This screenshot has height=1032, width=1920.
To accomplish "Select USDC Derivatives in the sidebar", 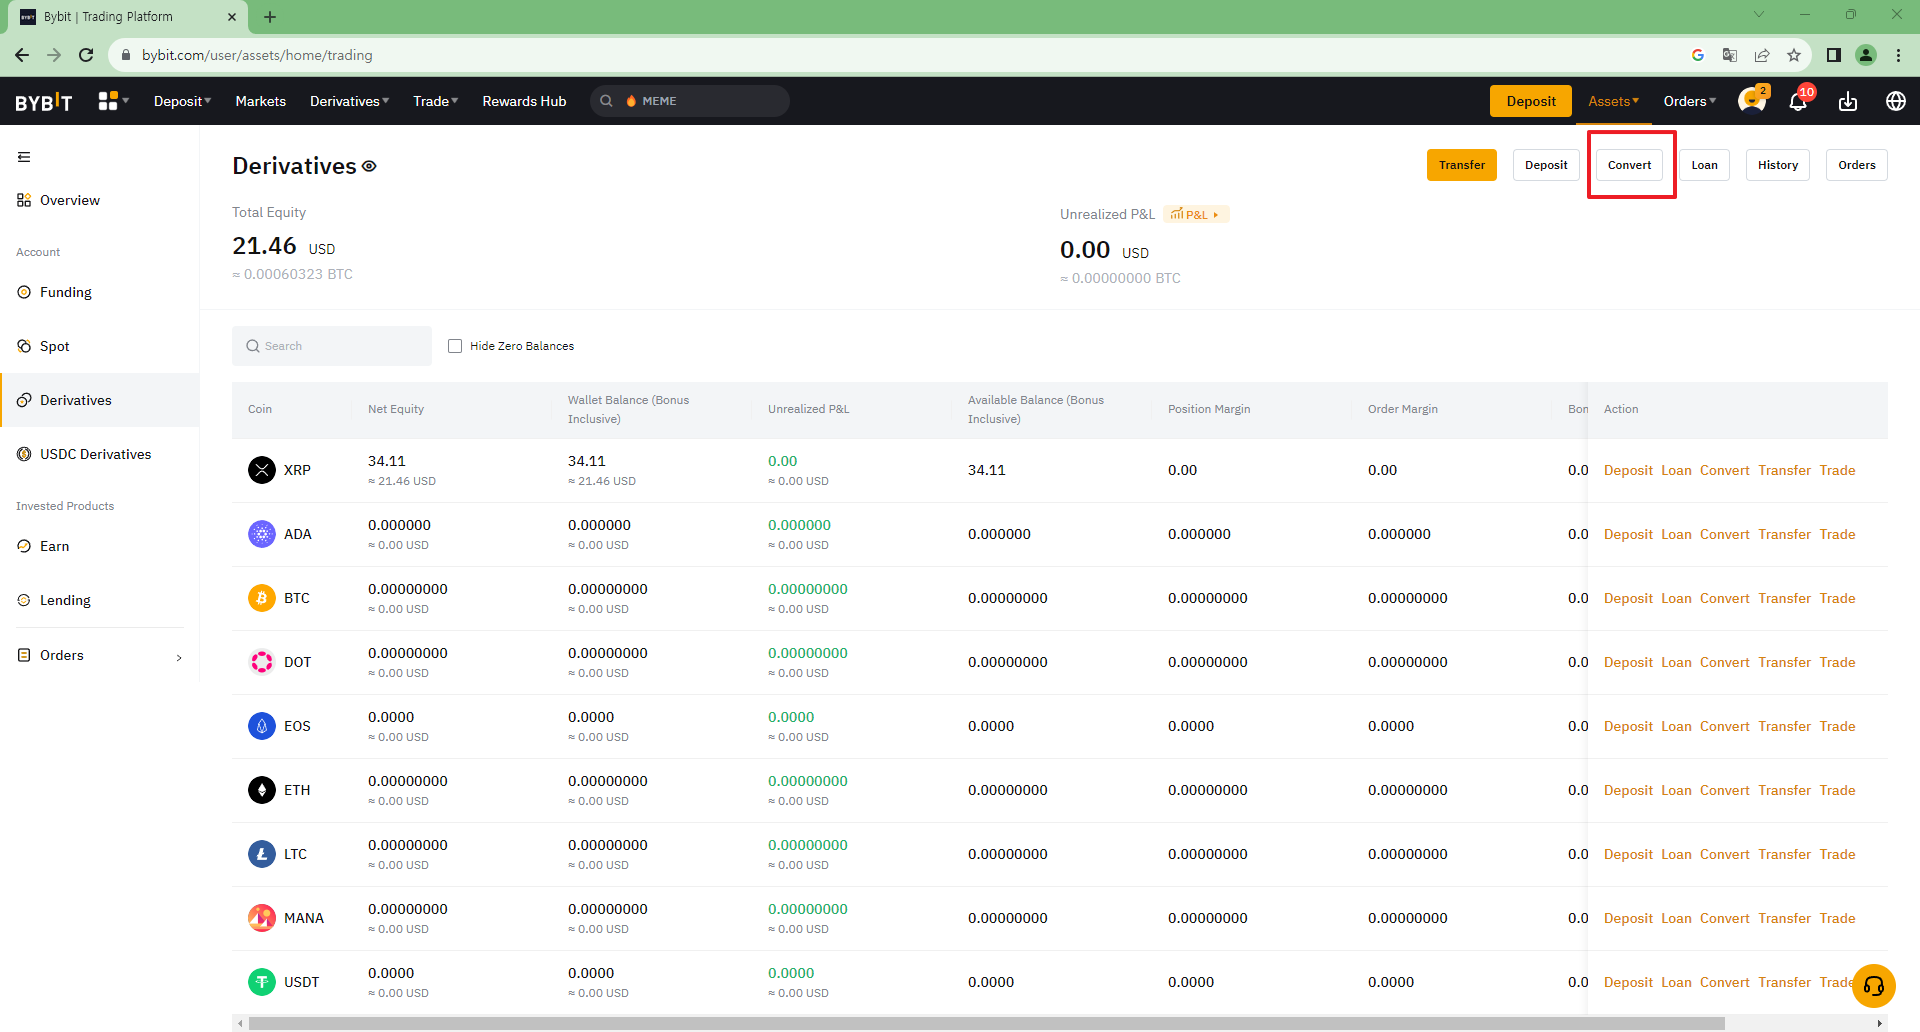I will click(x=95, y=454).
